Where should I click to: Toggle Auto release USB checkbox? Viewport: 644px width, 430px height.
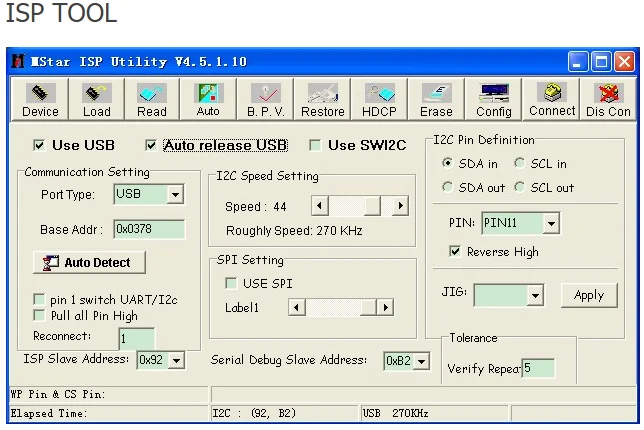pos(151,145)
